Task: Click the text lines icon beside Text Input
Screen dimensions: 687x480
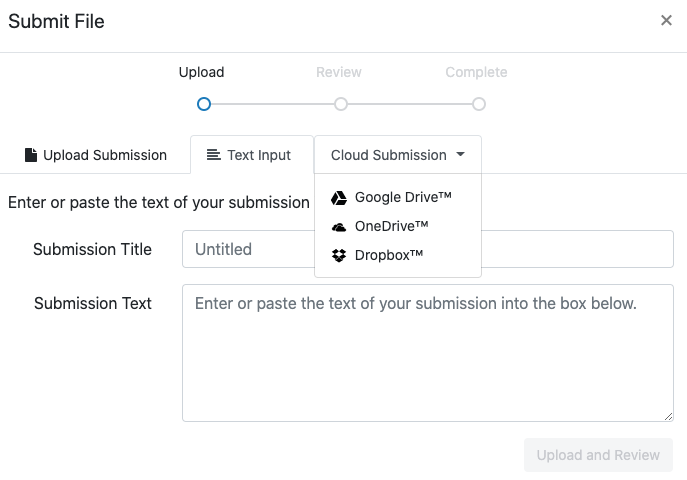Action: [x=213, y=155]
